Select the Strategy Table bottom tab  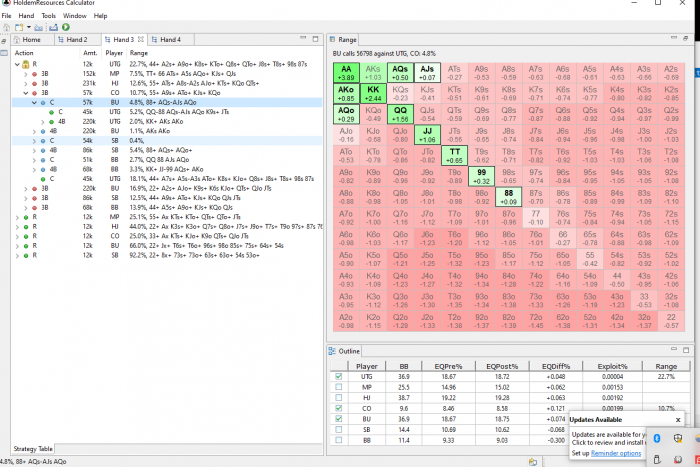(x=33, y=449)
